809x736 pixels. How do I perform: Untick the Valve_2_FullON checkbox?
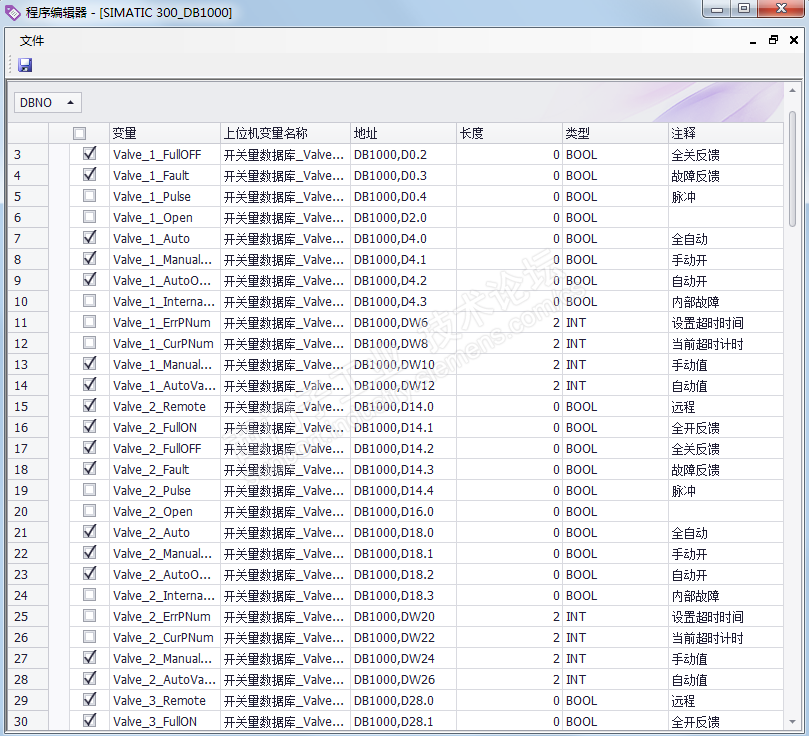[x=90, y=427]
